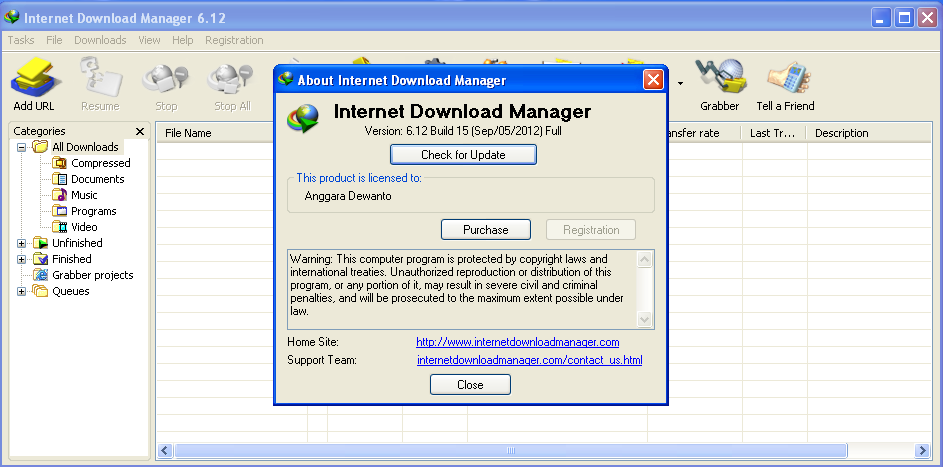The image size is (943, 467).
Task: Open the Support Team contact_us link
Action: (x=530, y=360)
